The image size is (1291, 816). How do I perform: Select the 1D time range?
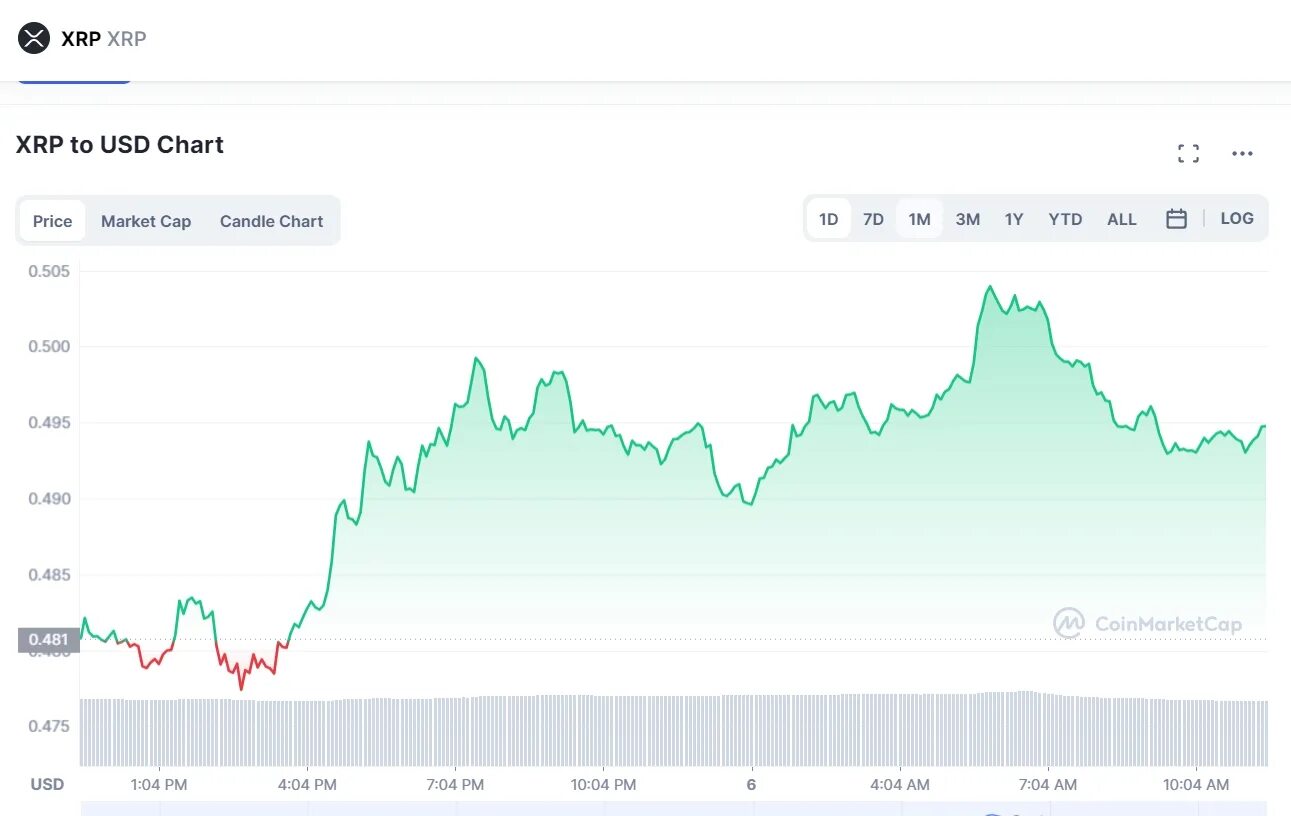click(828, 219)
